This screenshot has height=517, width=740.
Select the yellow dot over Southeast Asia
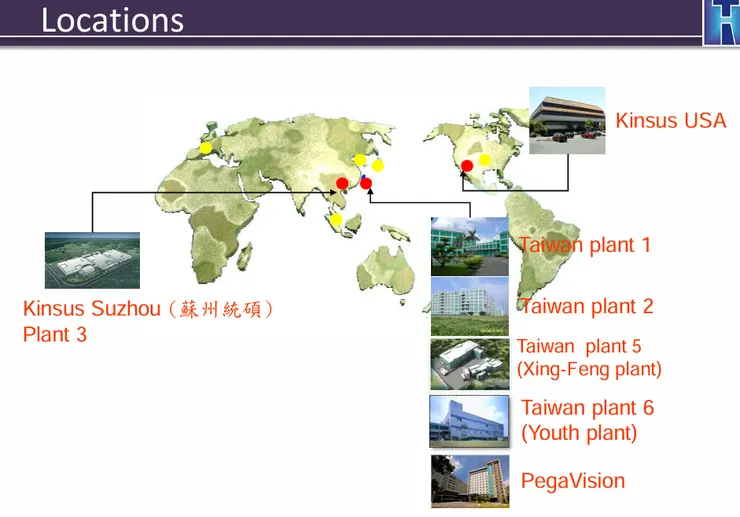point(336,220)
